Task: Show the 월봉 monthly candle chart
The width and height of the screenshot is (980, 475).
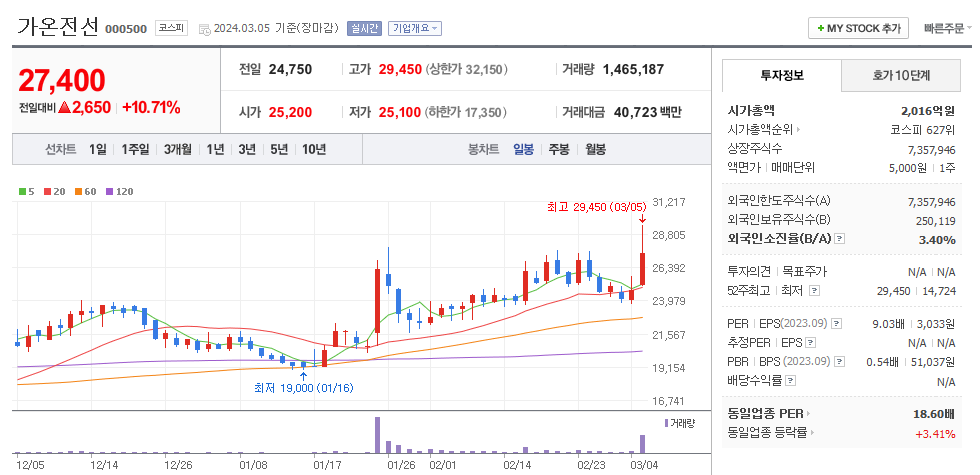Action: [595, 149]
